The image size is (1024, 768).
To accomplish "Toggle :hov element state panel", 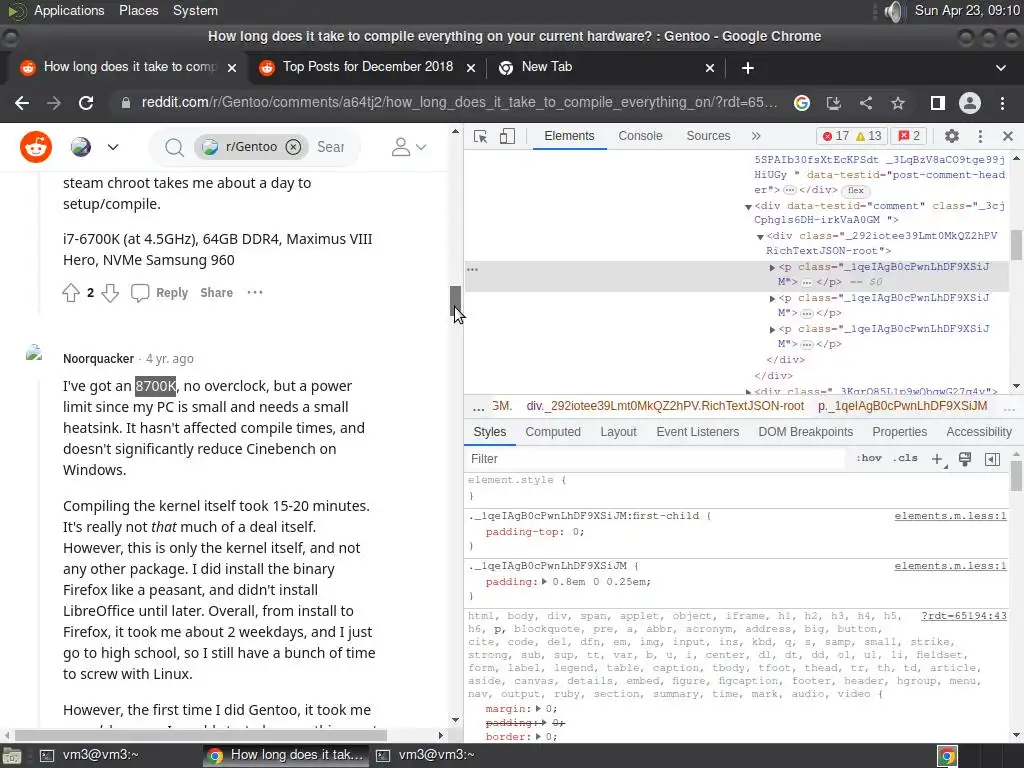I will click(x=869, y=458).
